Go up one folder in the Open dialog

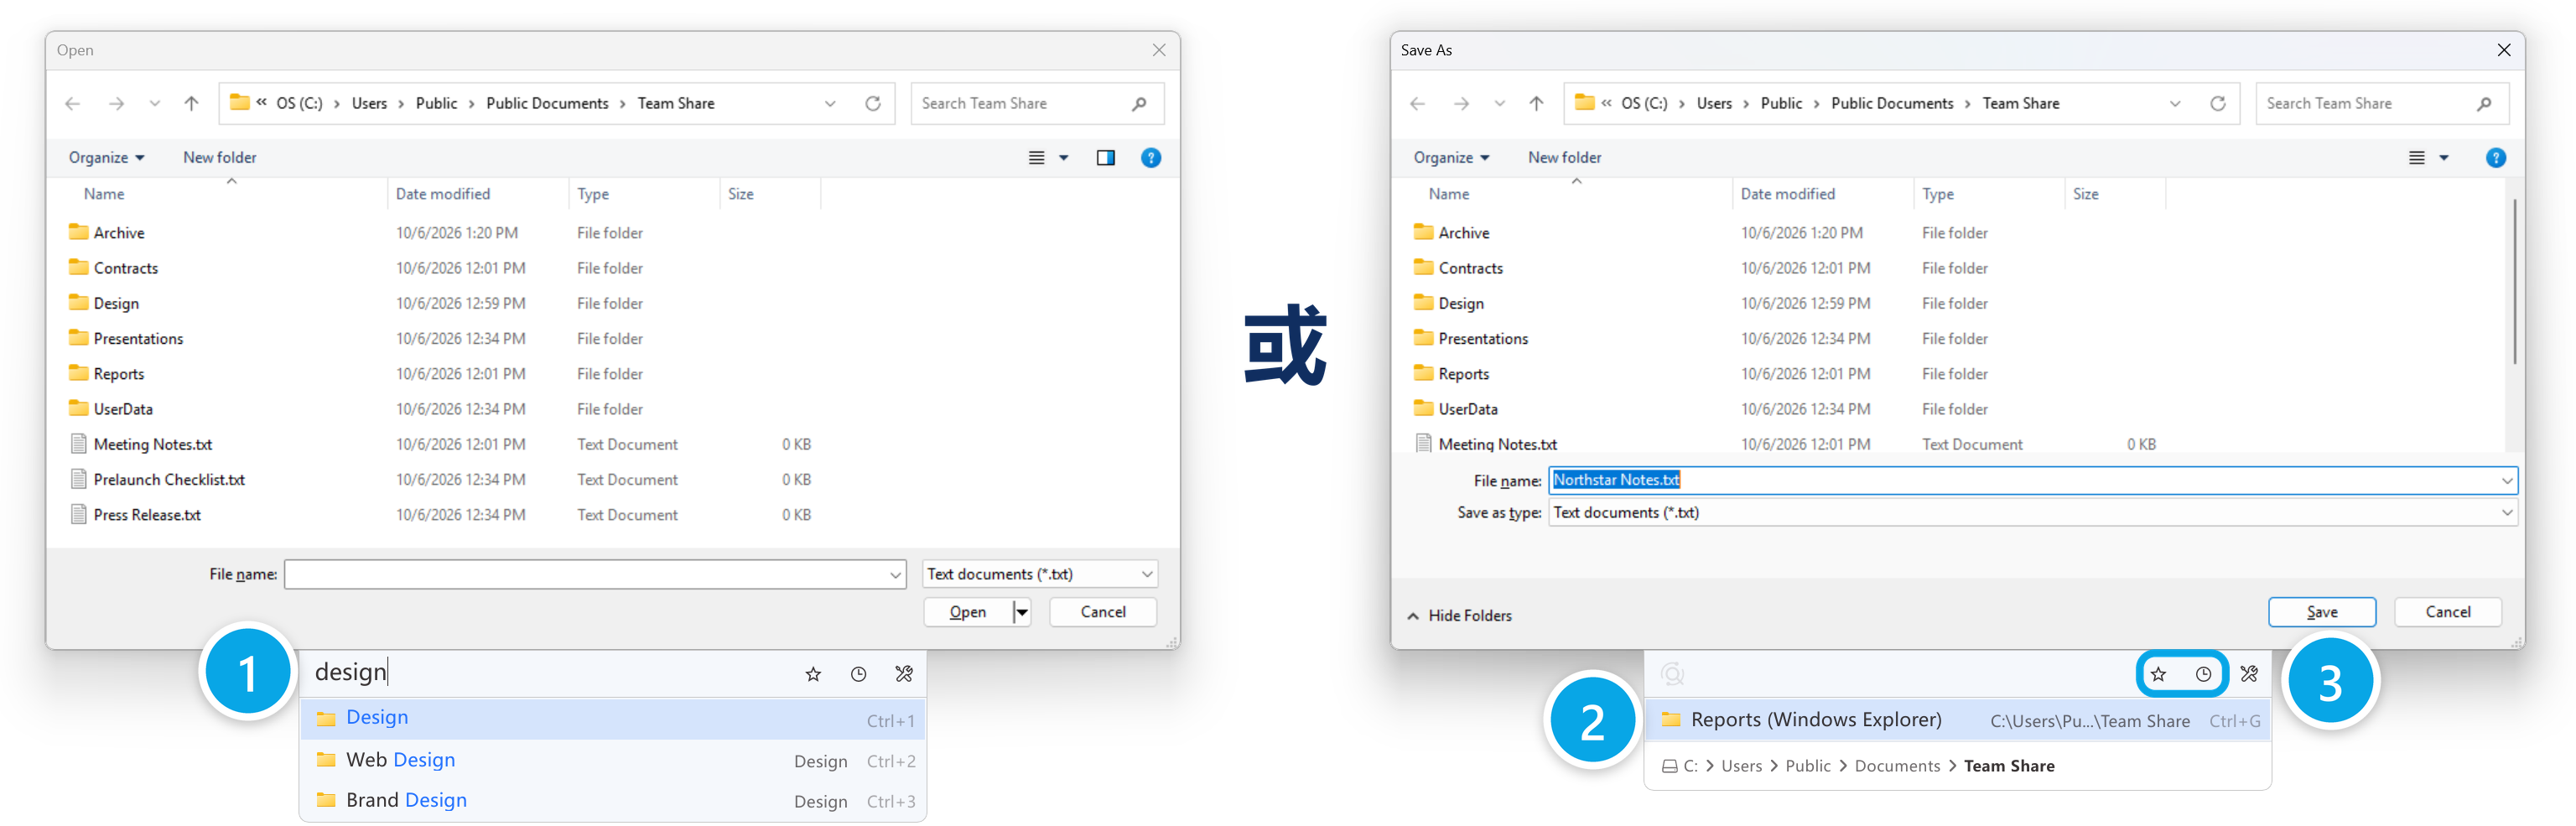pyautogui.click(x=191, y=103)
